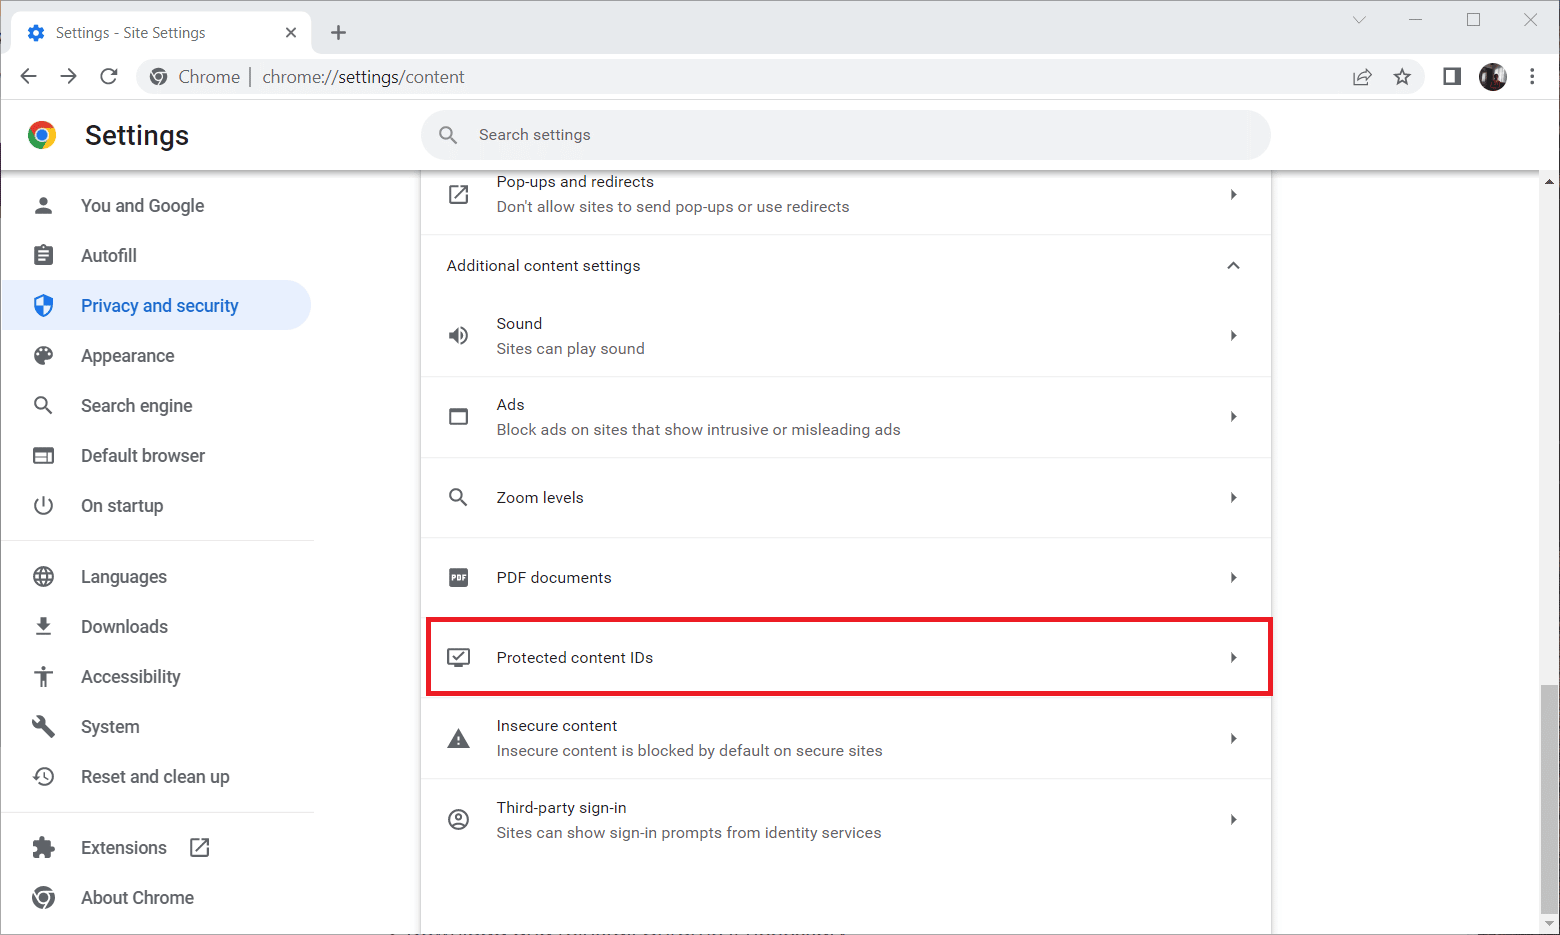The image size is (1560, 935).
Task: Open You and Google section
Action: [x=156, y=205]
